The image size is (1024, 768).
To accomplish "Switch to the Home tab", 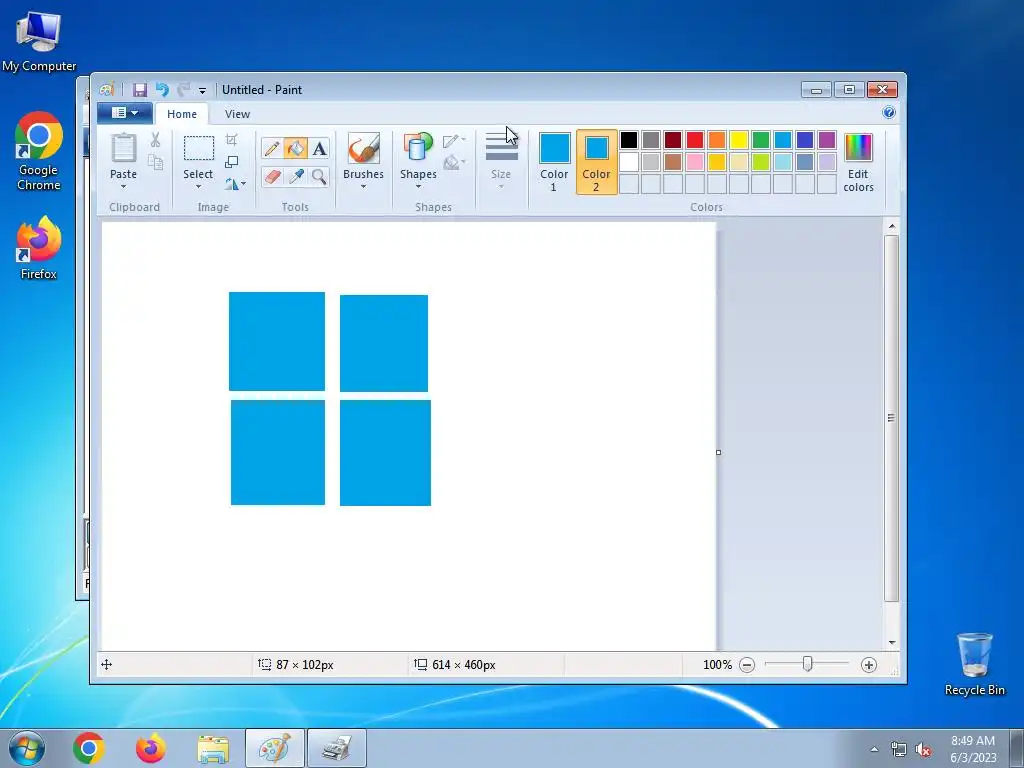I will [x=182, y=114].
